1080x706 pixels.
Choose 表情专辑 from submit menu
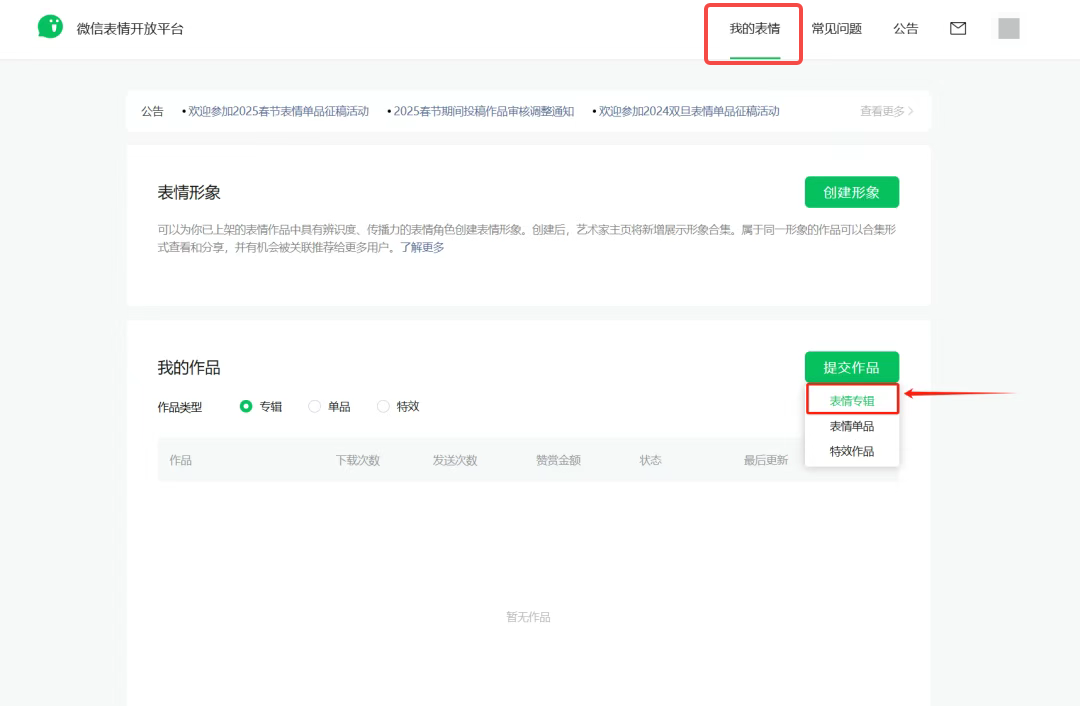tap(851, 400)
